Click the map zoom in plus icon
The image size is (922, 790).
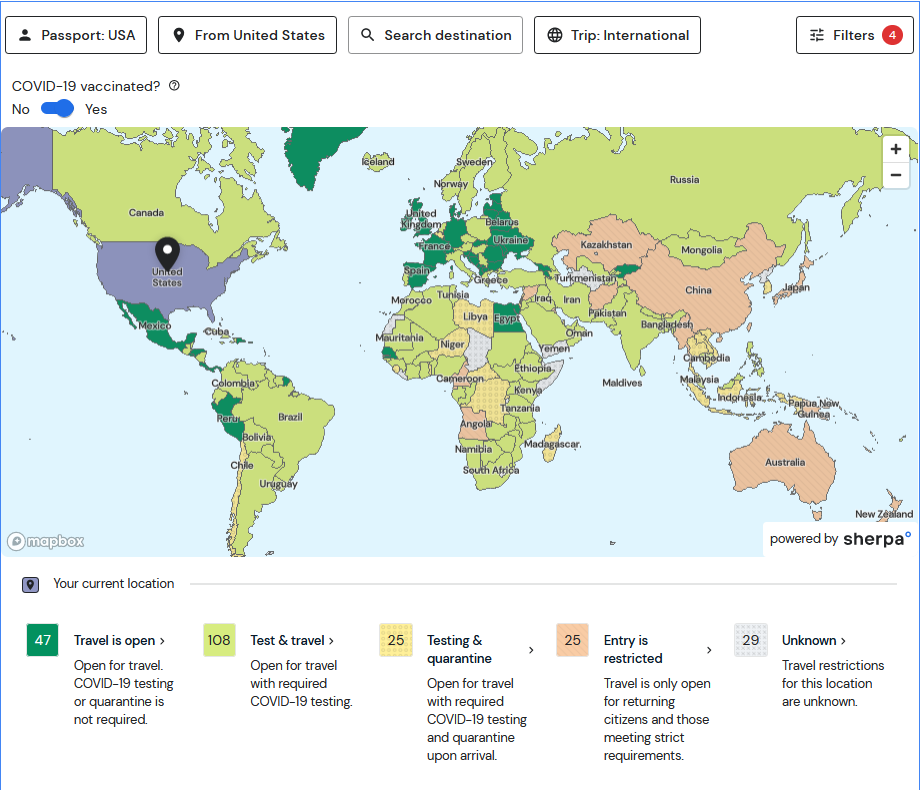pos(895,149)
